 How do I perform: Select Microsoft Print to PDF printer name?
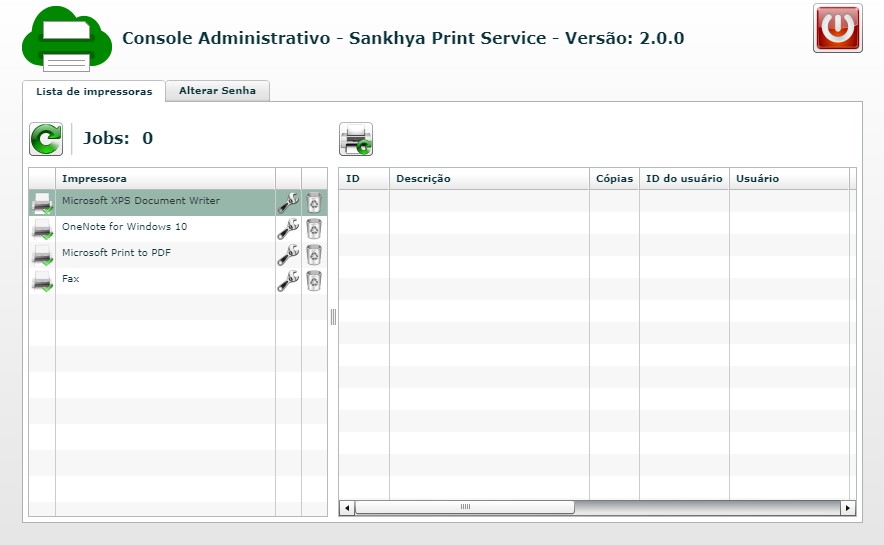(116, 252)
